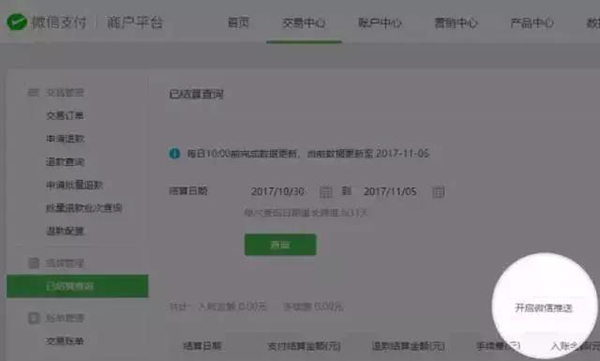Viewport: 600px width, 361px height.
Task: Open the end date calendar icon
Action: [x=438, y=191]
